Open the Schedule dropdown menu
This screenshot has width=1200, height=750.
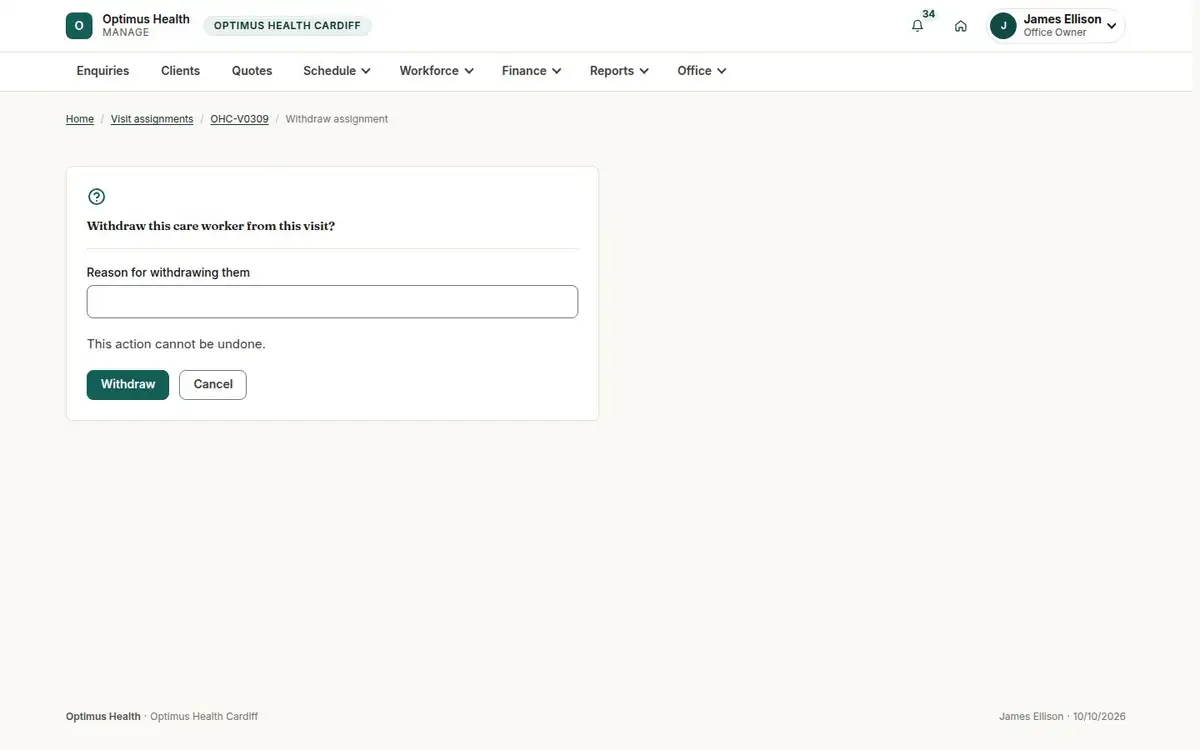point(337,71)
